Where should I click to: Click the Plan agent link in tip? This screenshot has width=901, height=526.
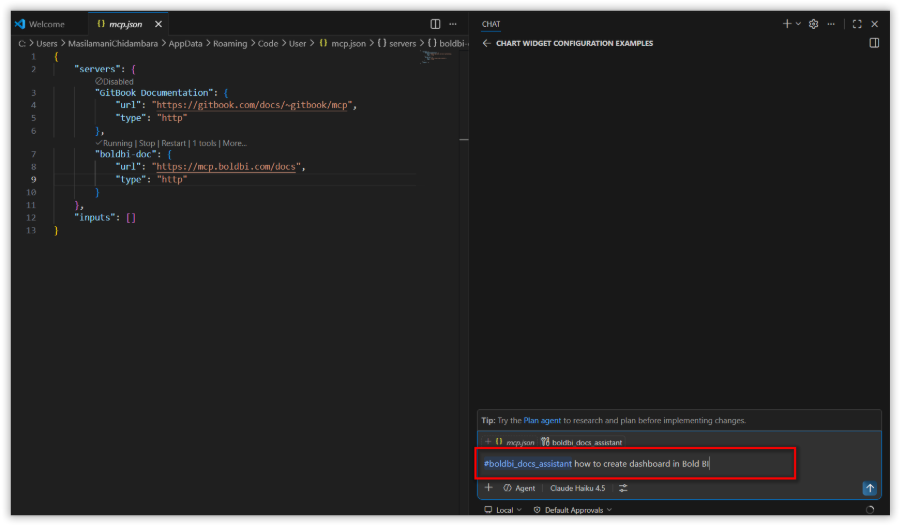[542, 421]
